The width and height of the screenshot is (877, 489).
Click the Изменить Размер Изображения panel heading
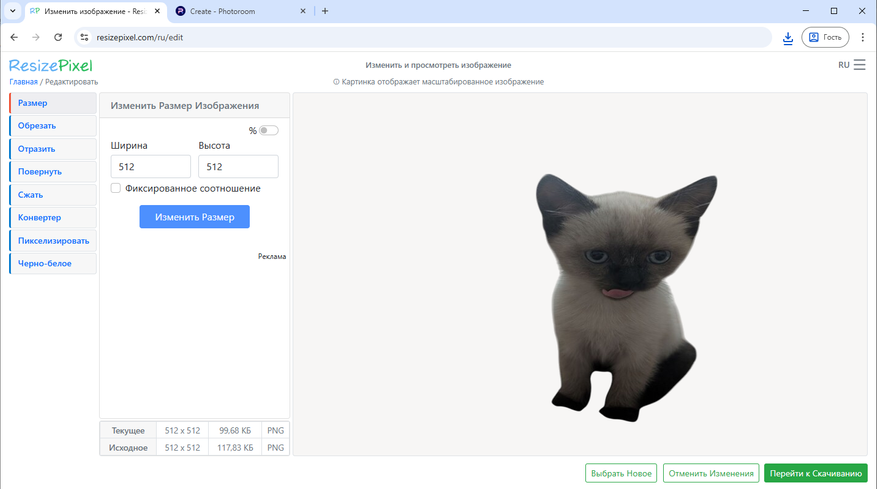[x=185, y=106]
